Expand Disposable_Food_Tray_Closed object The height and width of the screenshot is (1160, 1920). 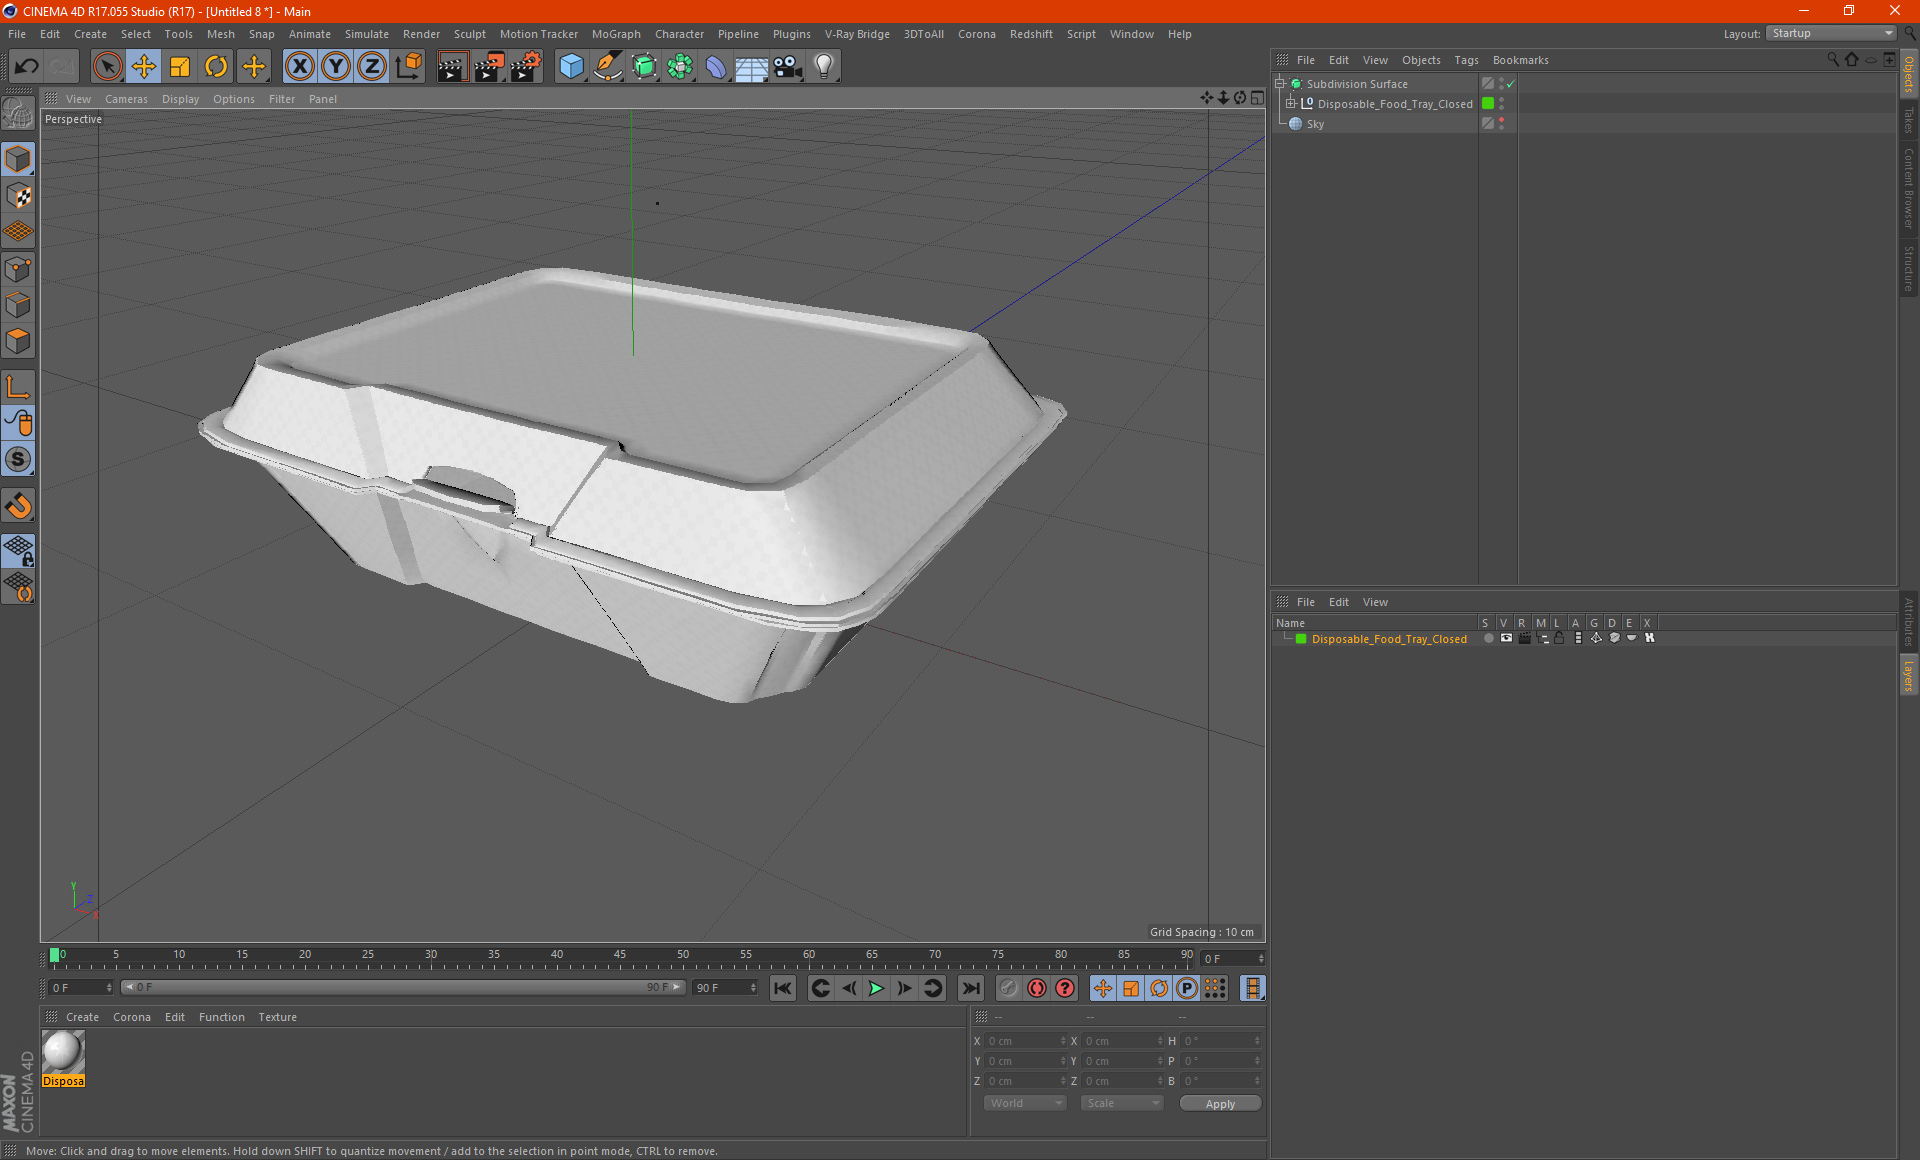tap(1291, 104)
